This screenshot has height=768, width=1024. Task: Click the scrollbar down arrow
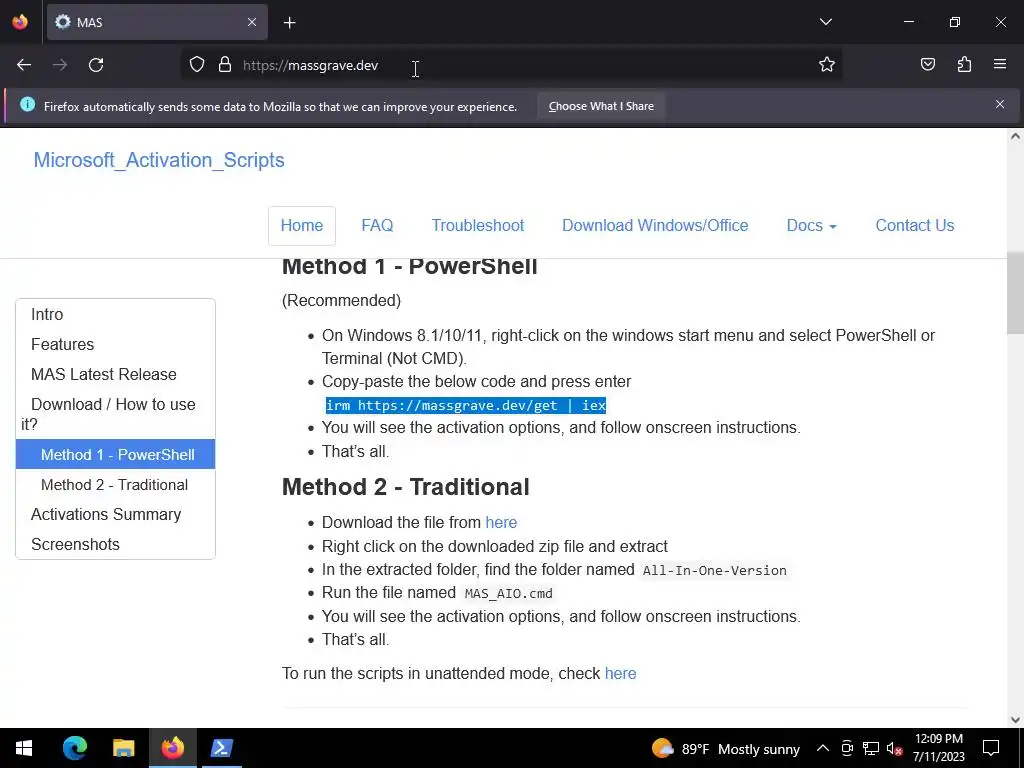pyautogui.click(x=1015, y=720)
